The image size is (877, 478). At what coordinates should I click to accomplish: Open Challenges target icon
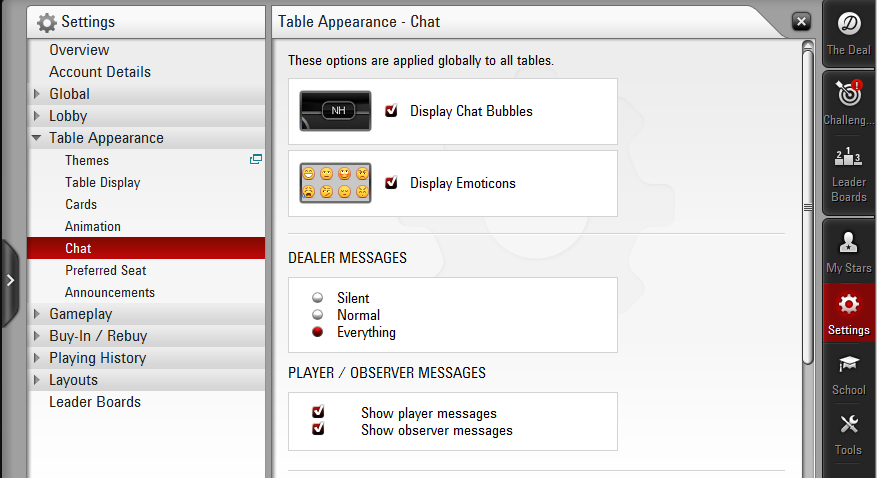[848, 95]
